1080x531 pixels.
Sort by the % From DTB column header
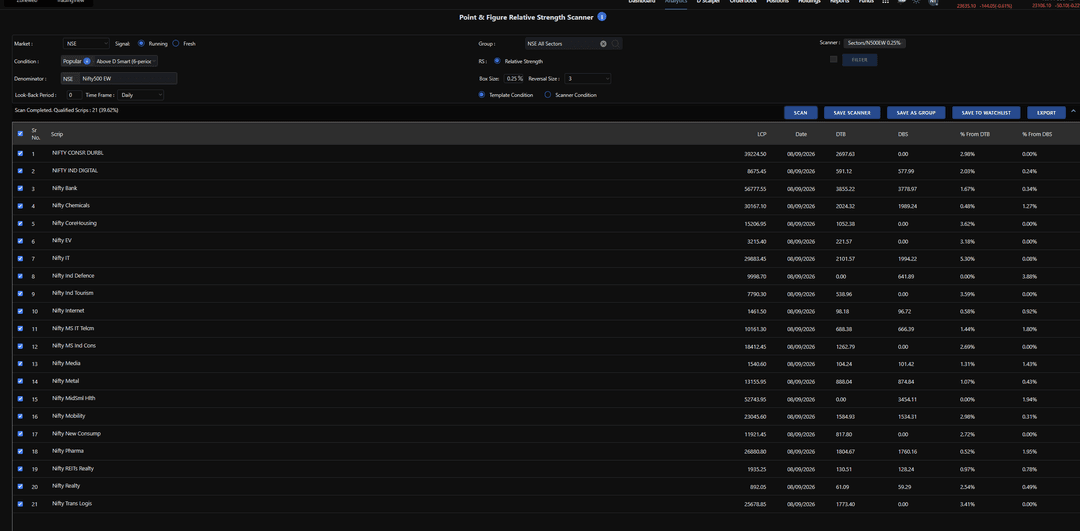click(x=975, y=134)
